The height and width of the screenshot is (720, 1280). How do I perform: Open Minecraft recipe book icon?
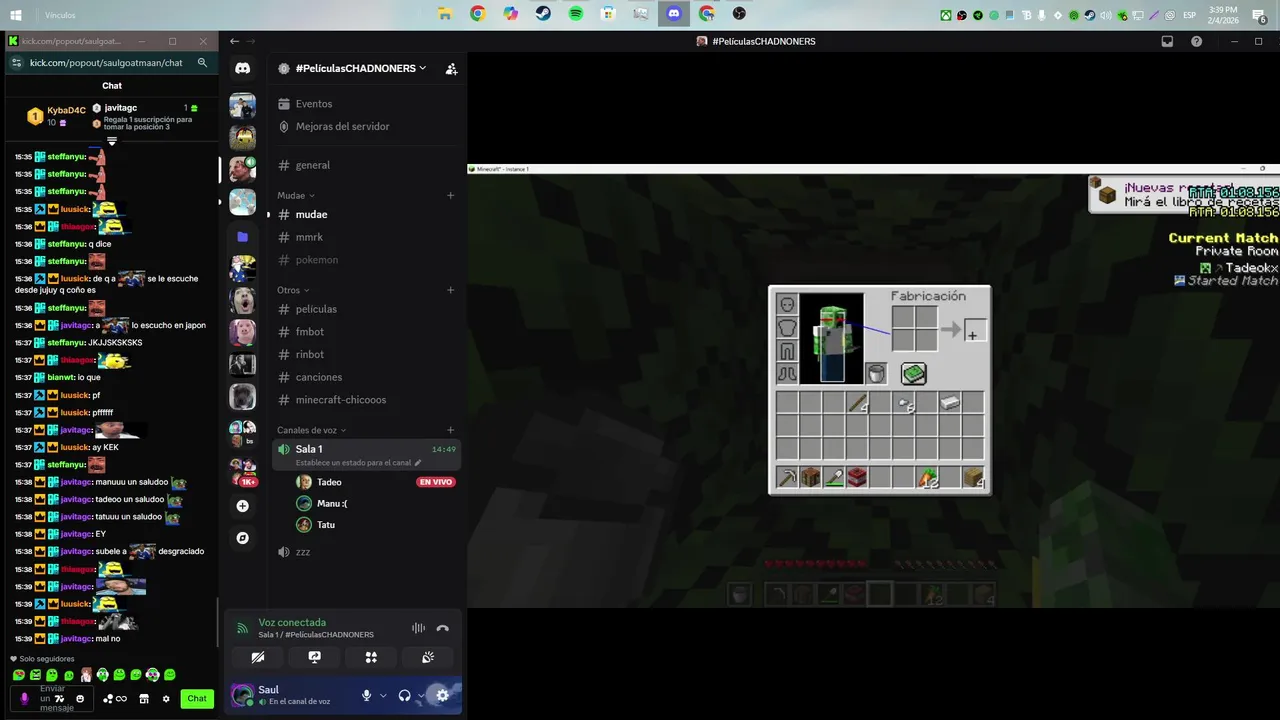tap(913, 374)
